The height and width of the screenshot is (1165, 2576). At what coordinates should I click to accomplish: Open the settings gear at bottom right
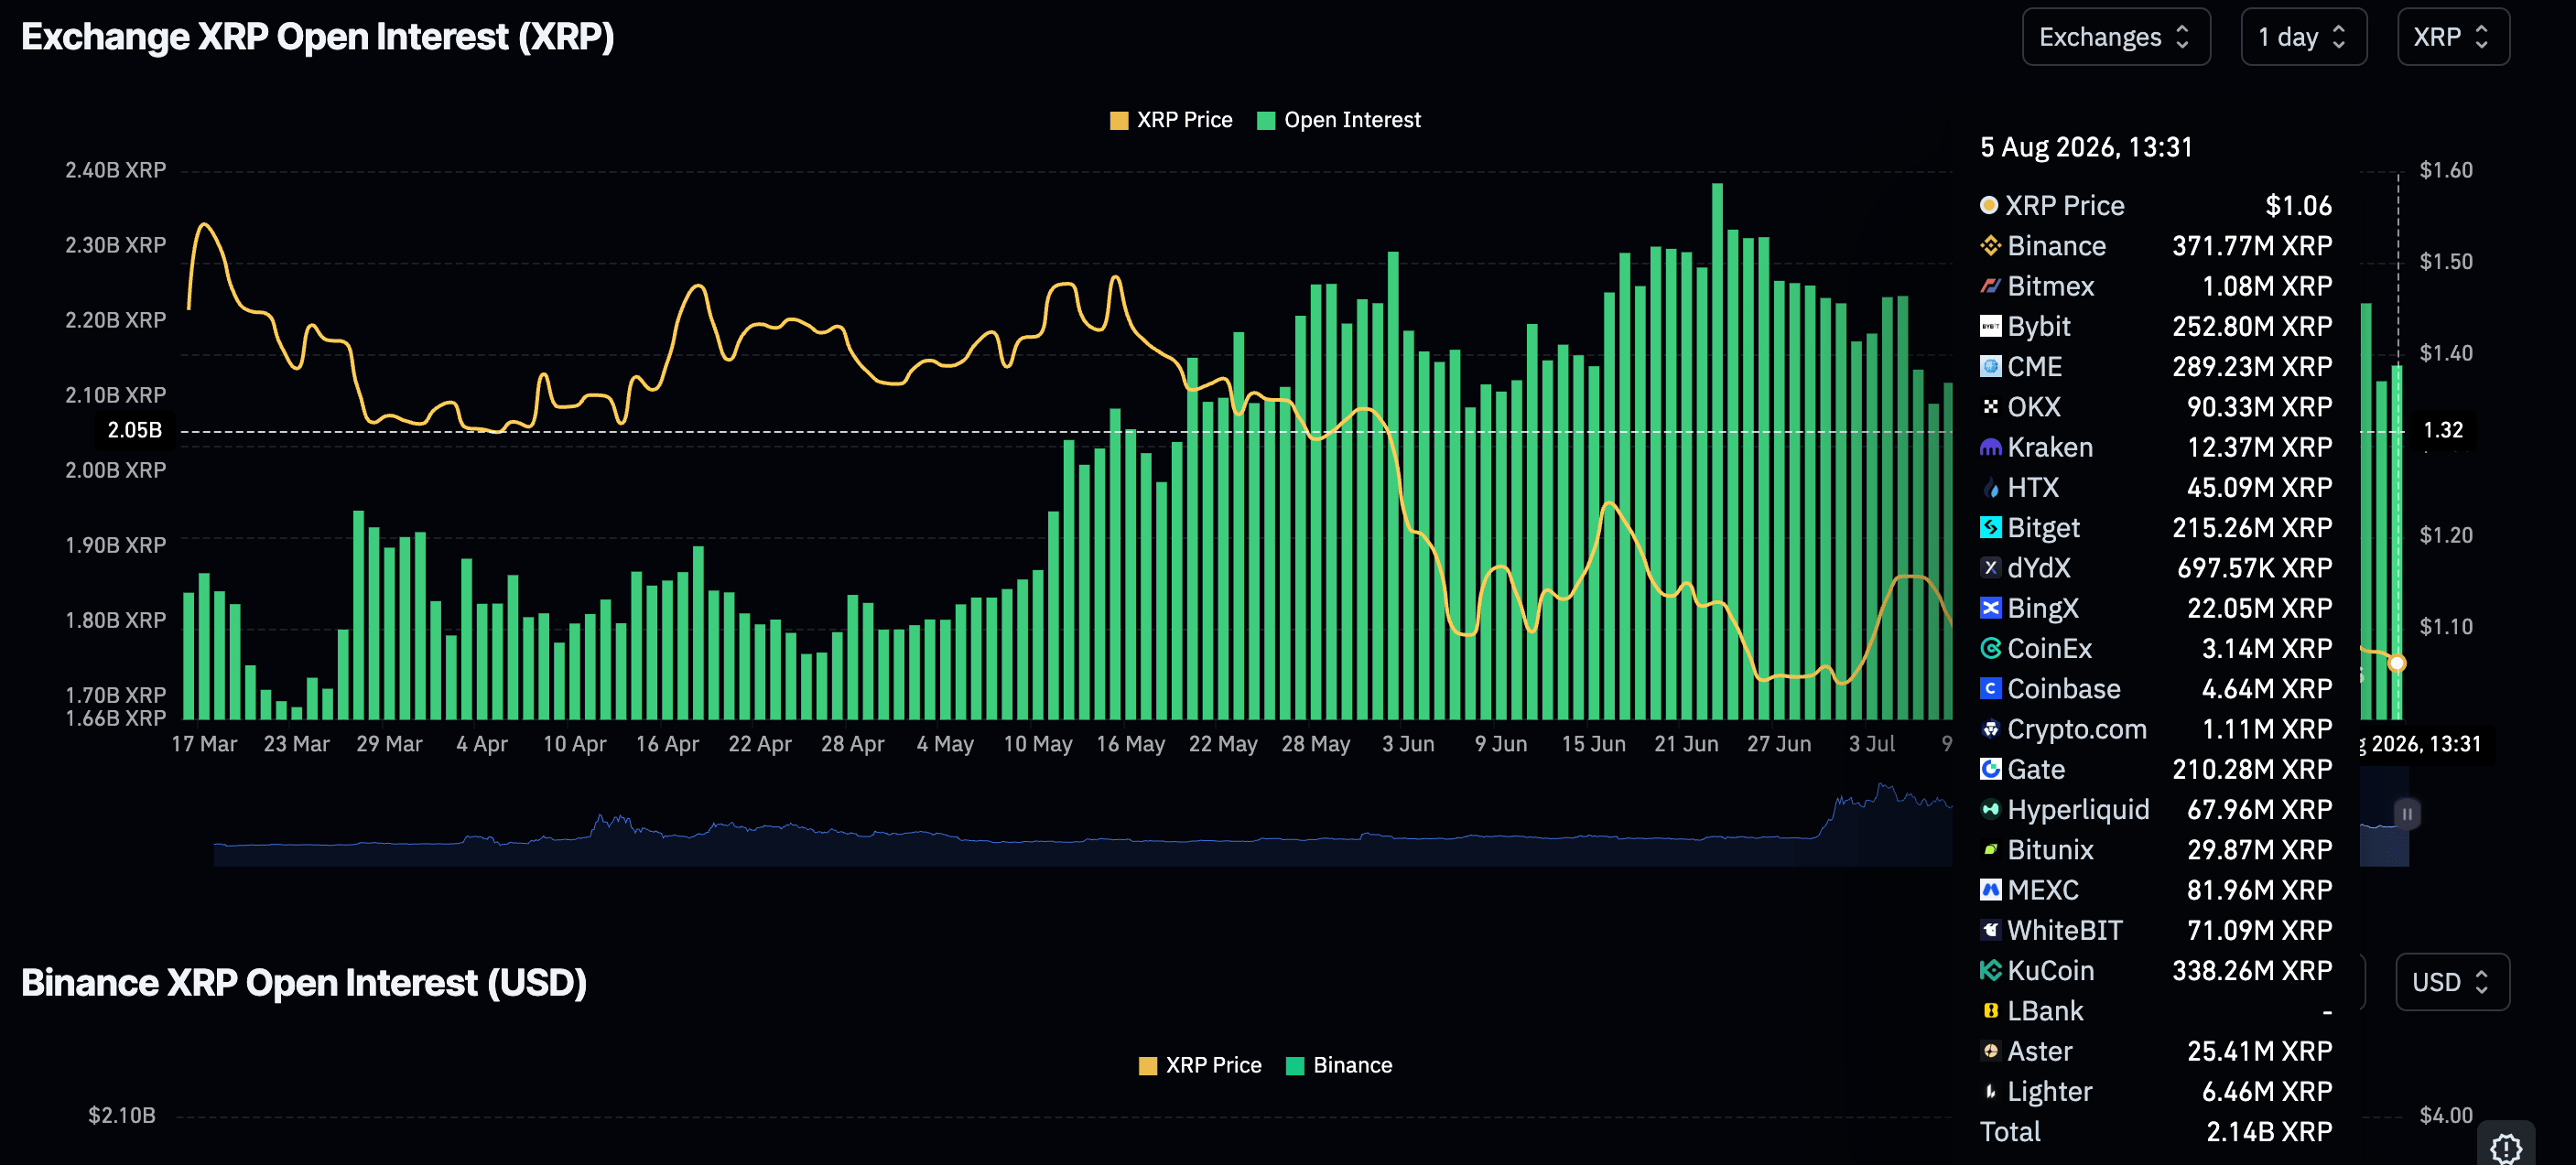[x=2506, y=1148]
